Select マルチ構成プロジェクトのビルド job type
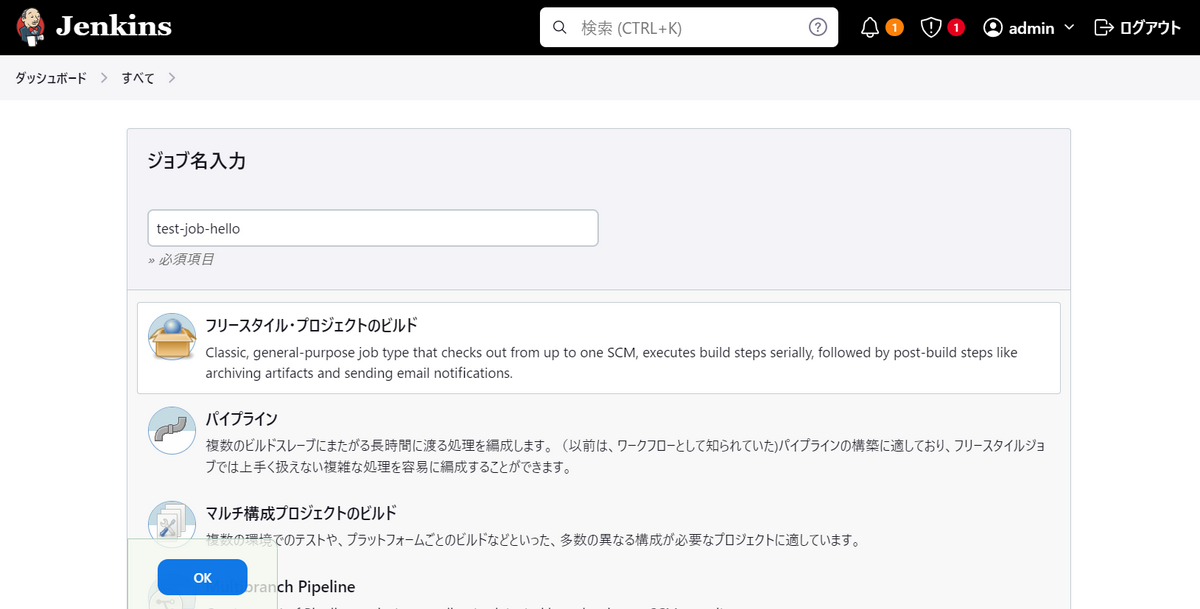 tap(598, 526)
